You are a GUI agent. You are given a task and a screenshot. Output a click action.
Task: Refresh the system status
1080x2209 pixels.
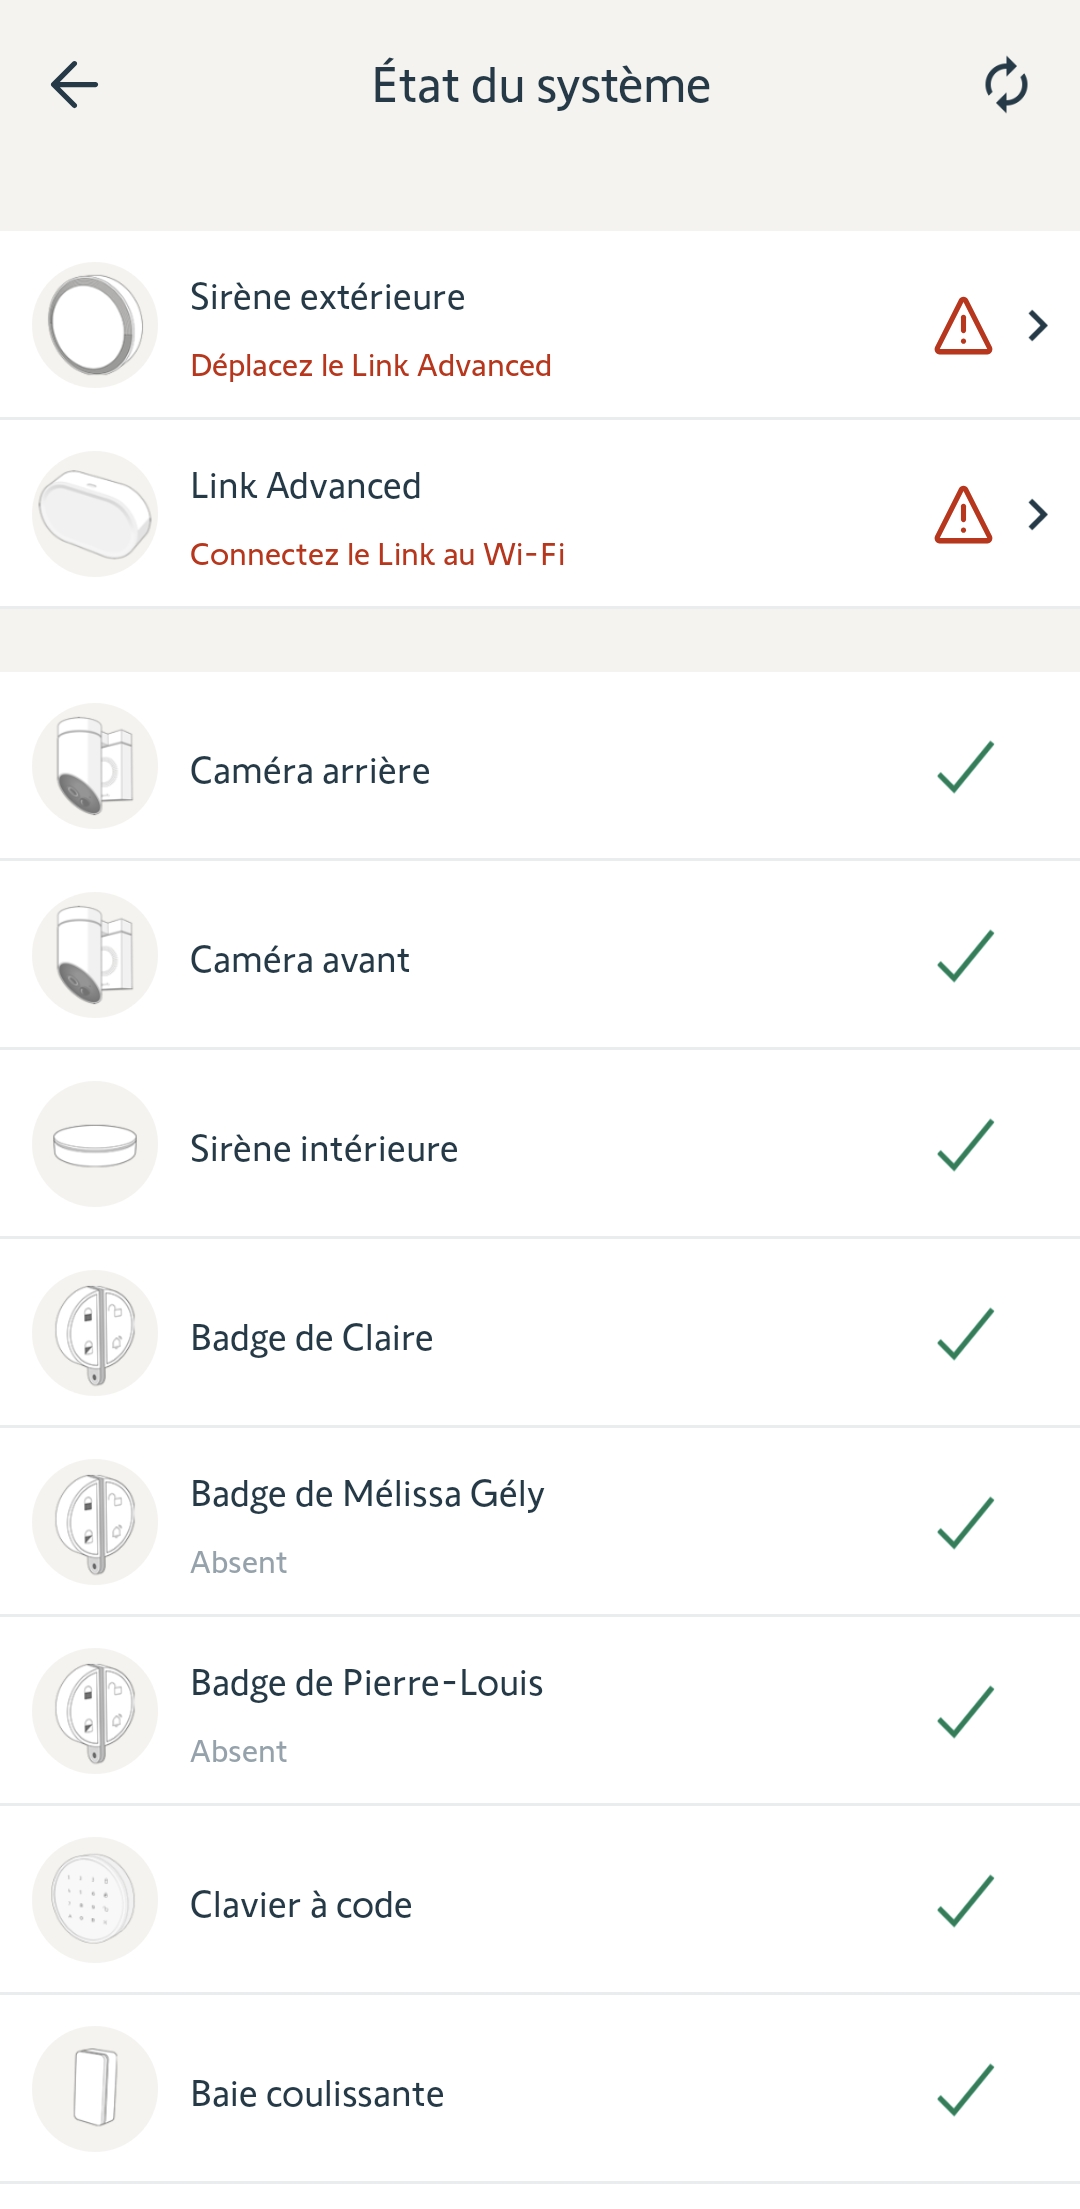click(1006, 85)
